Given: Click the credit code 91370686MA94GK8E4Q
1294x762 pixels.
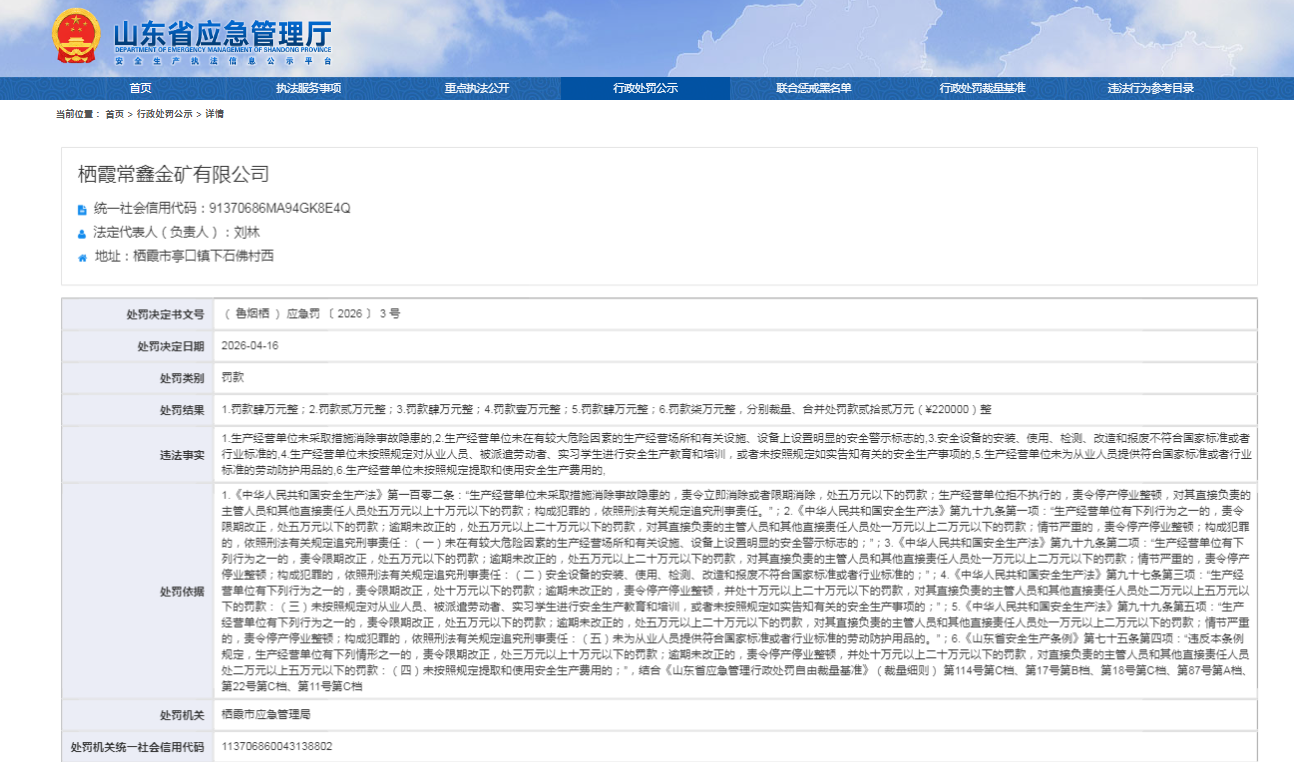Looking at the screenshot, I should point(279,209).
